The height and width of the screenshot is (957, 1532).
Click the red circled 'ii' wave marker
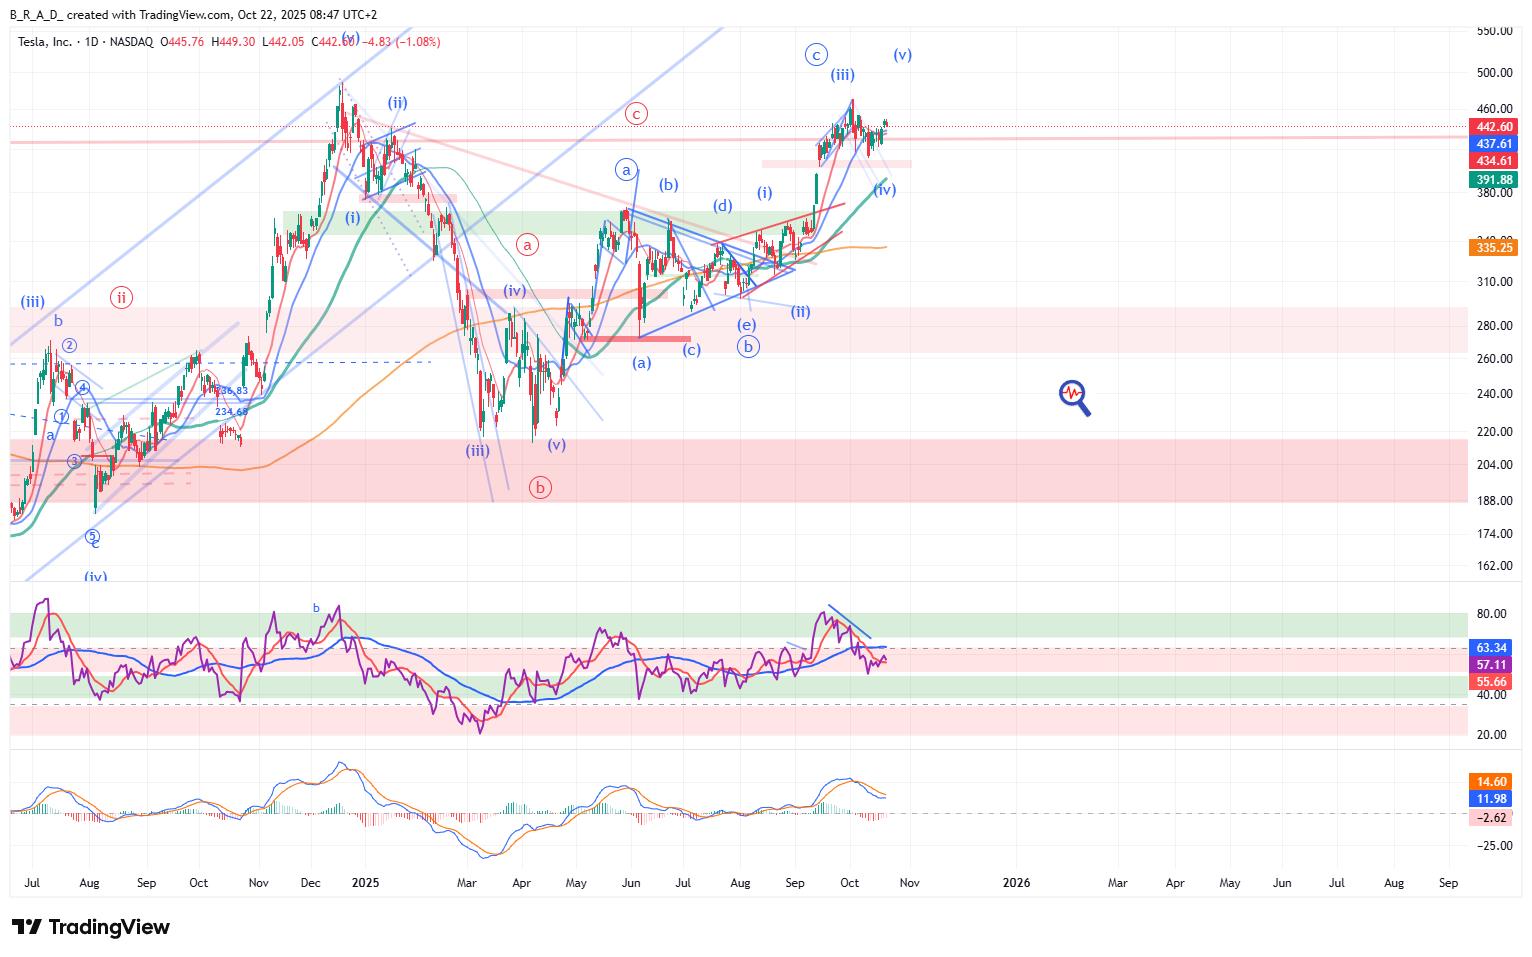coord(121,297)
